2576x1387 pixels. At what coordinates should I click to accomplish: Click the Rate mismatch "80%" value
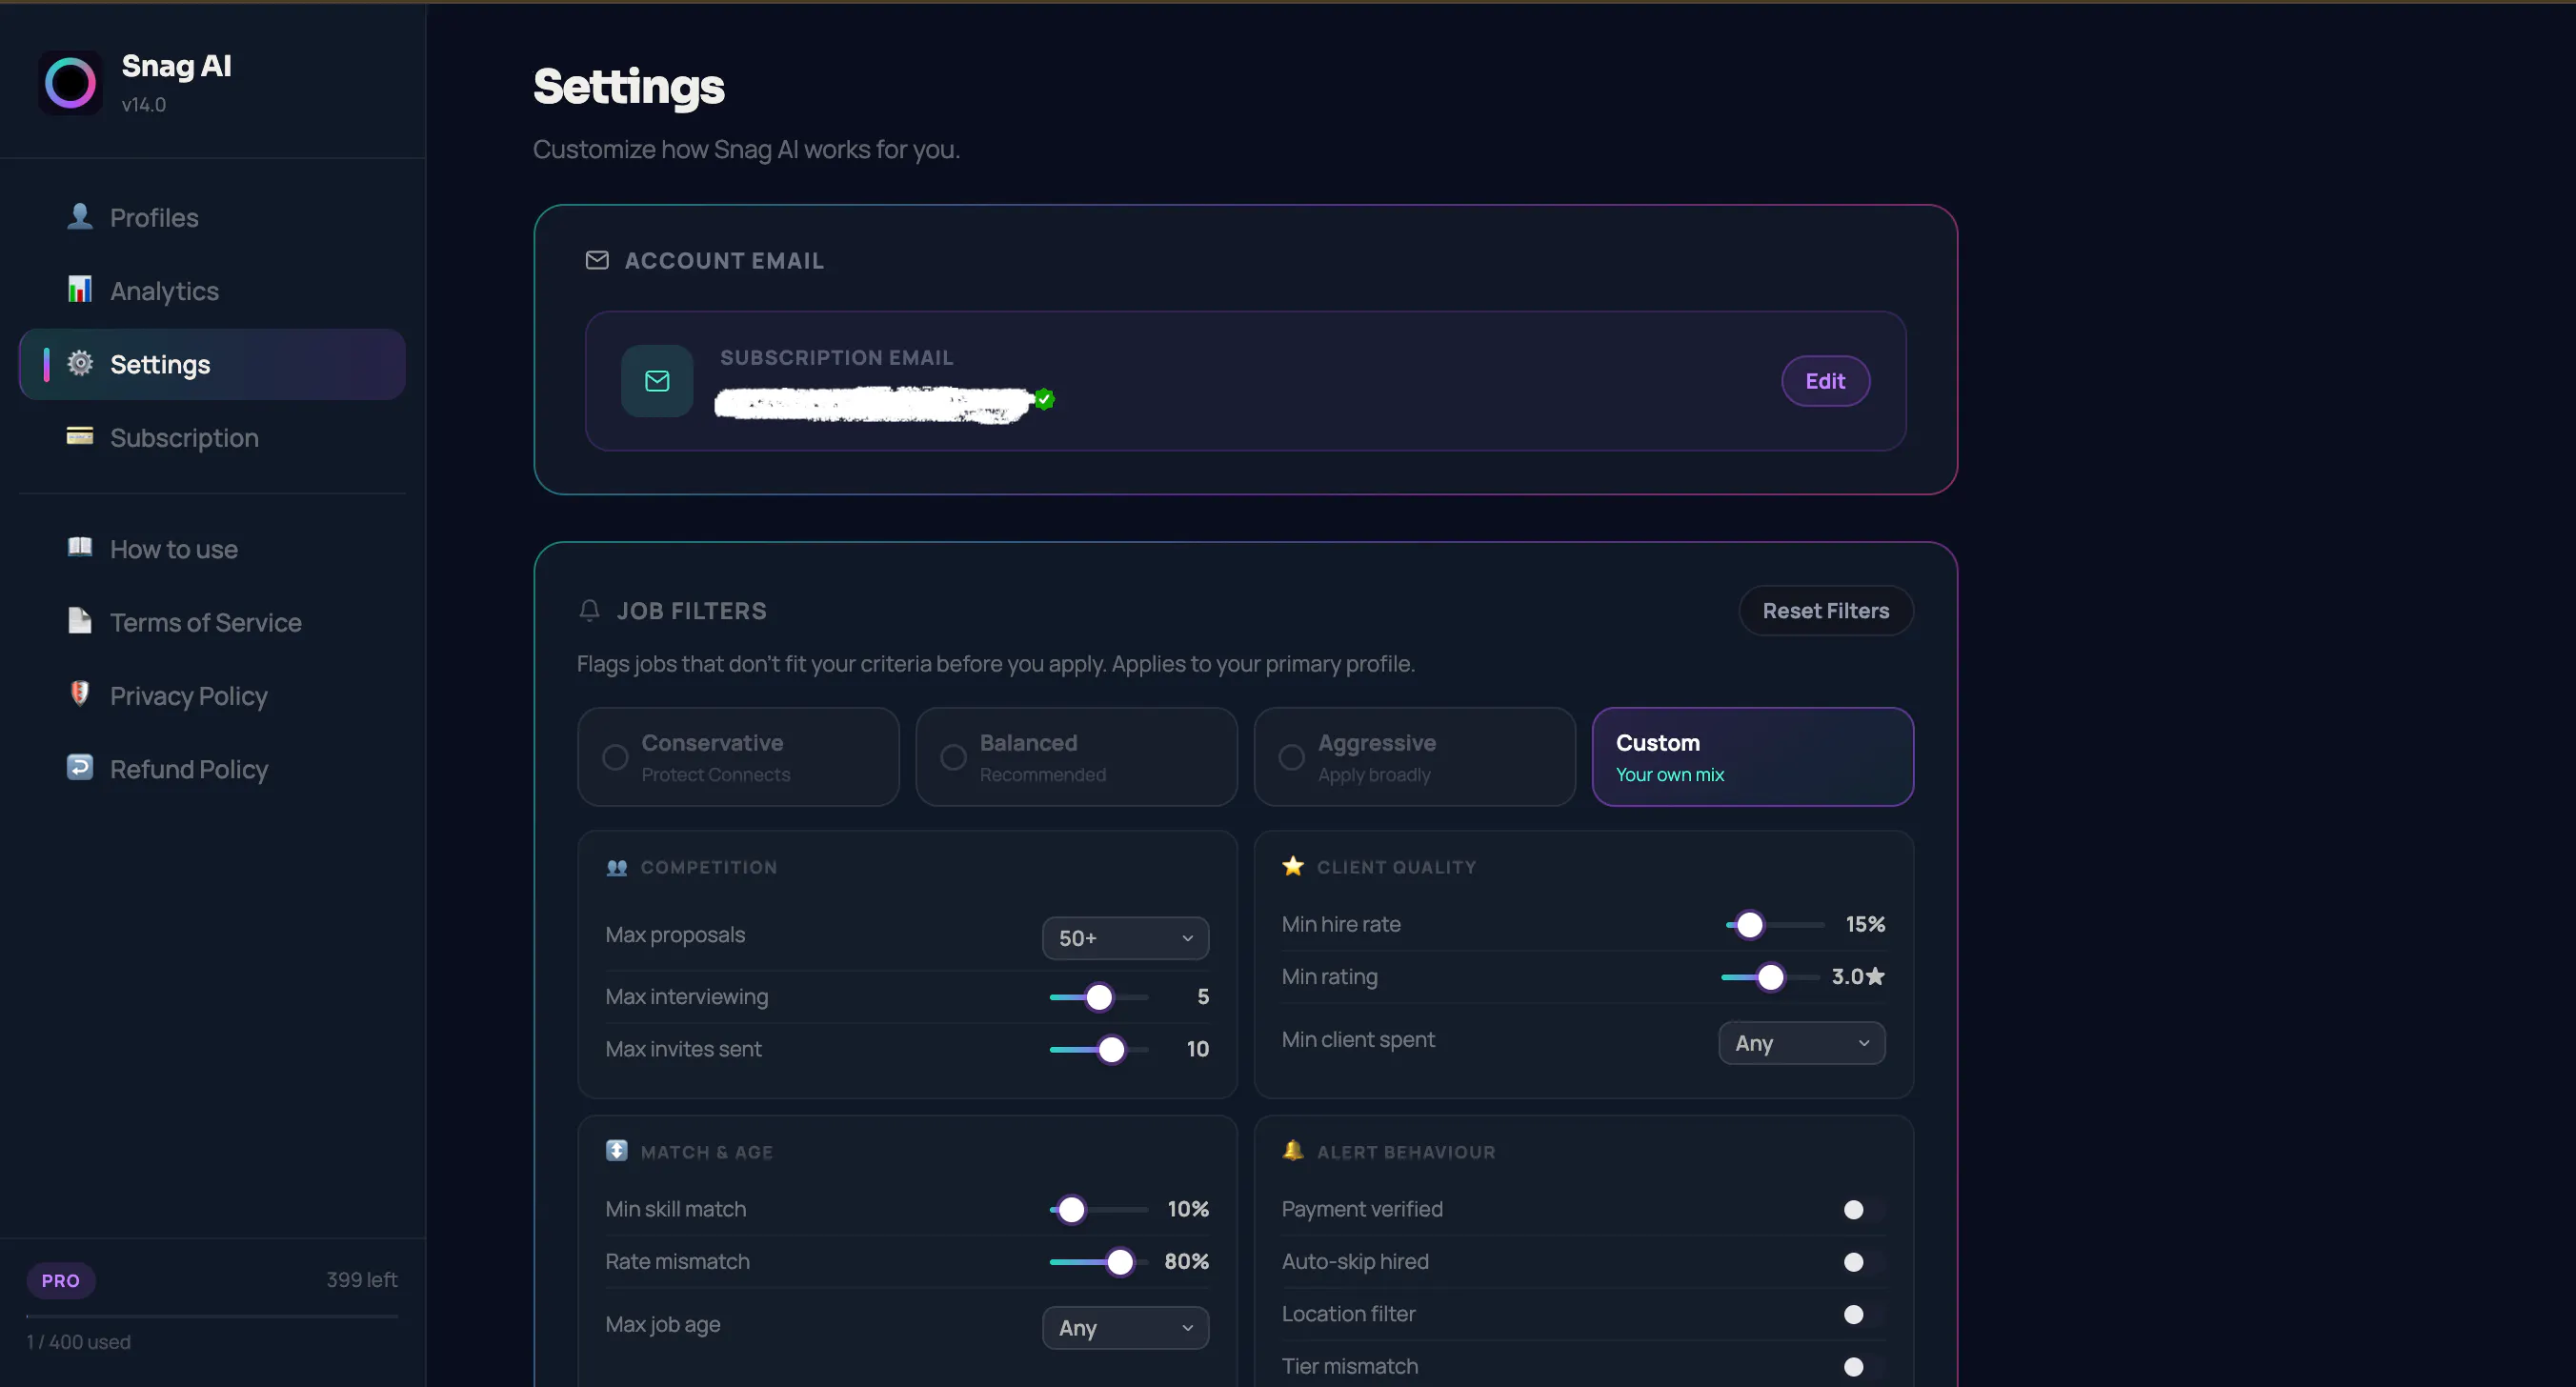(1186, 1261)
